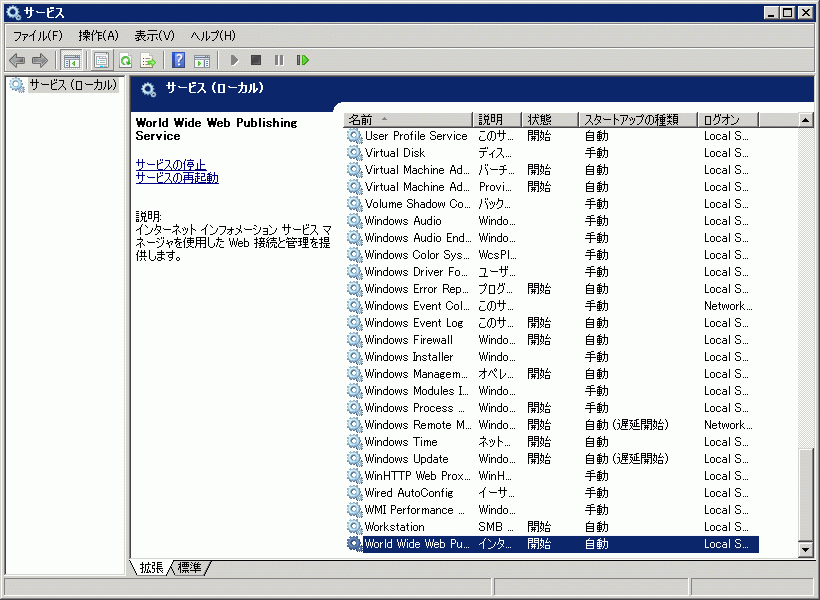The height and width of the screenshot is (600, 820).
Task: Click the サービスの停止 link
Action: [x=170, y=164]
